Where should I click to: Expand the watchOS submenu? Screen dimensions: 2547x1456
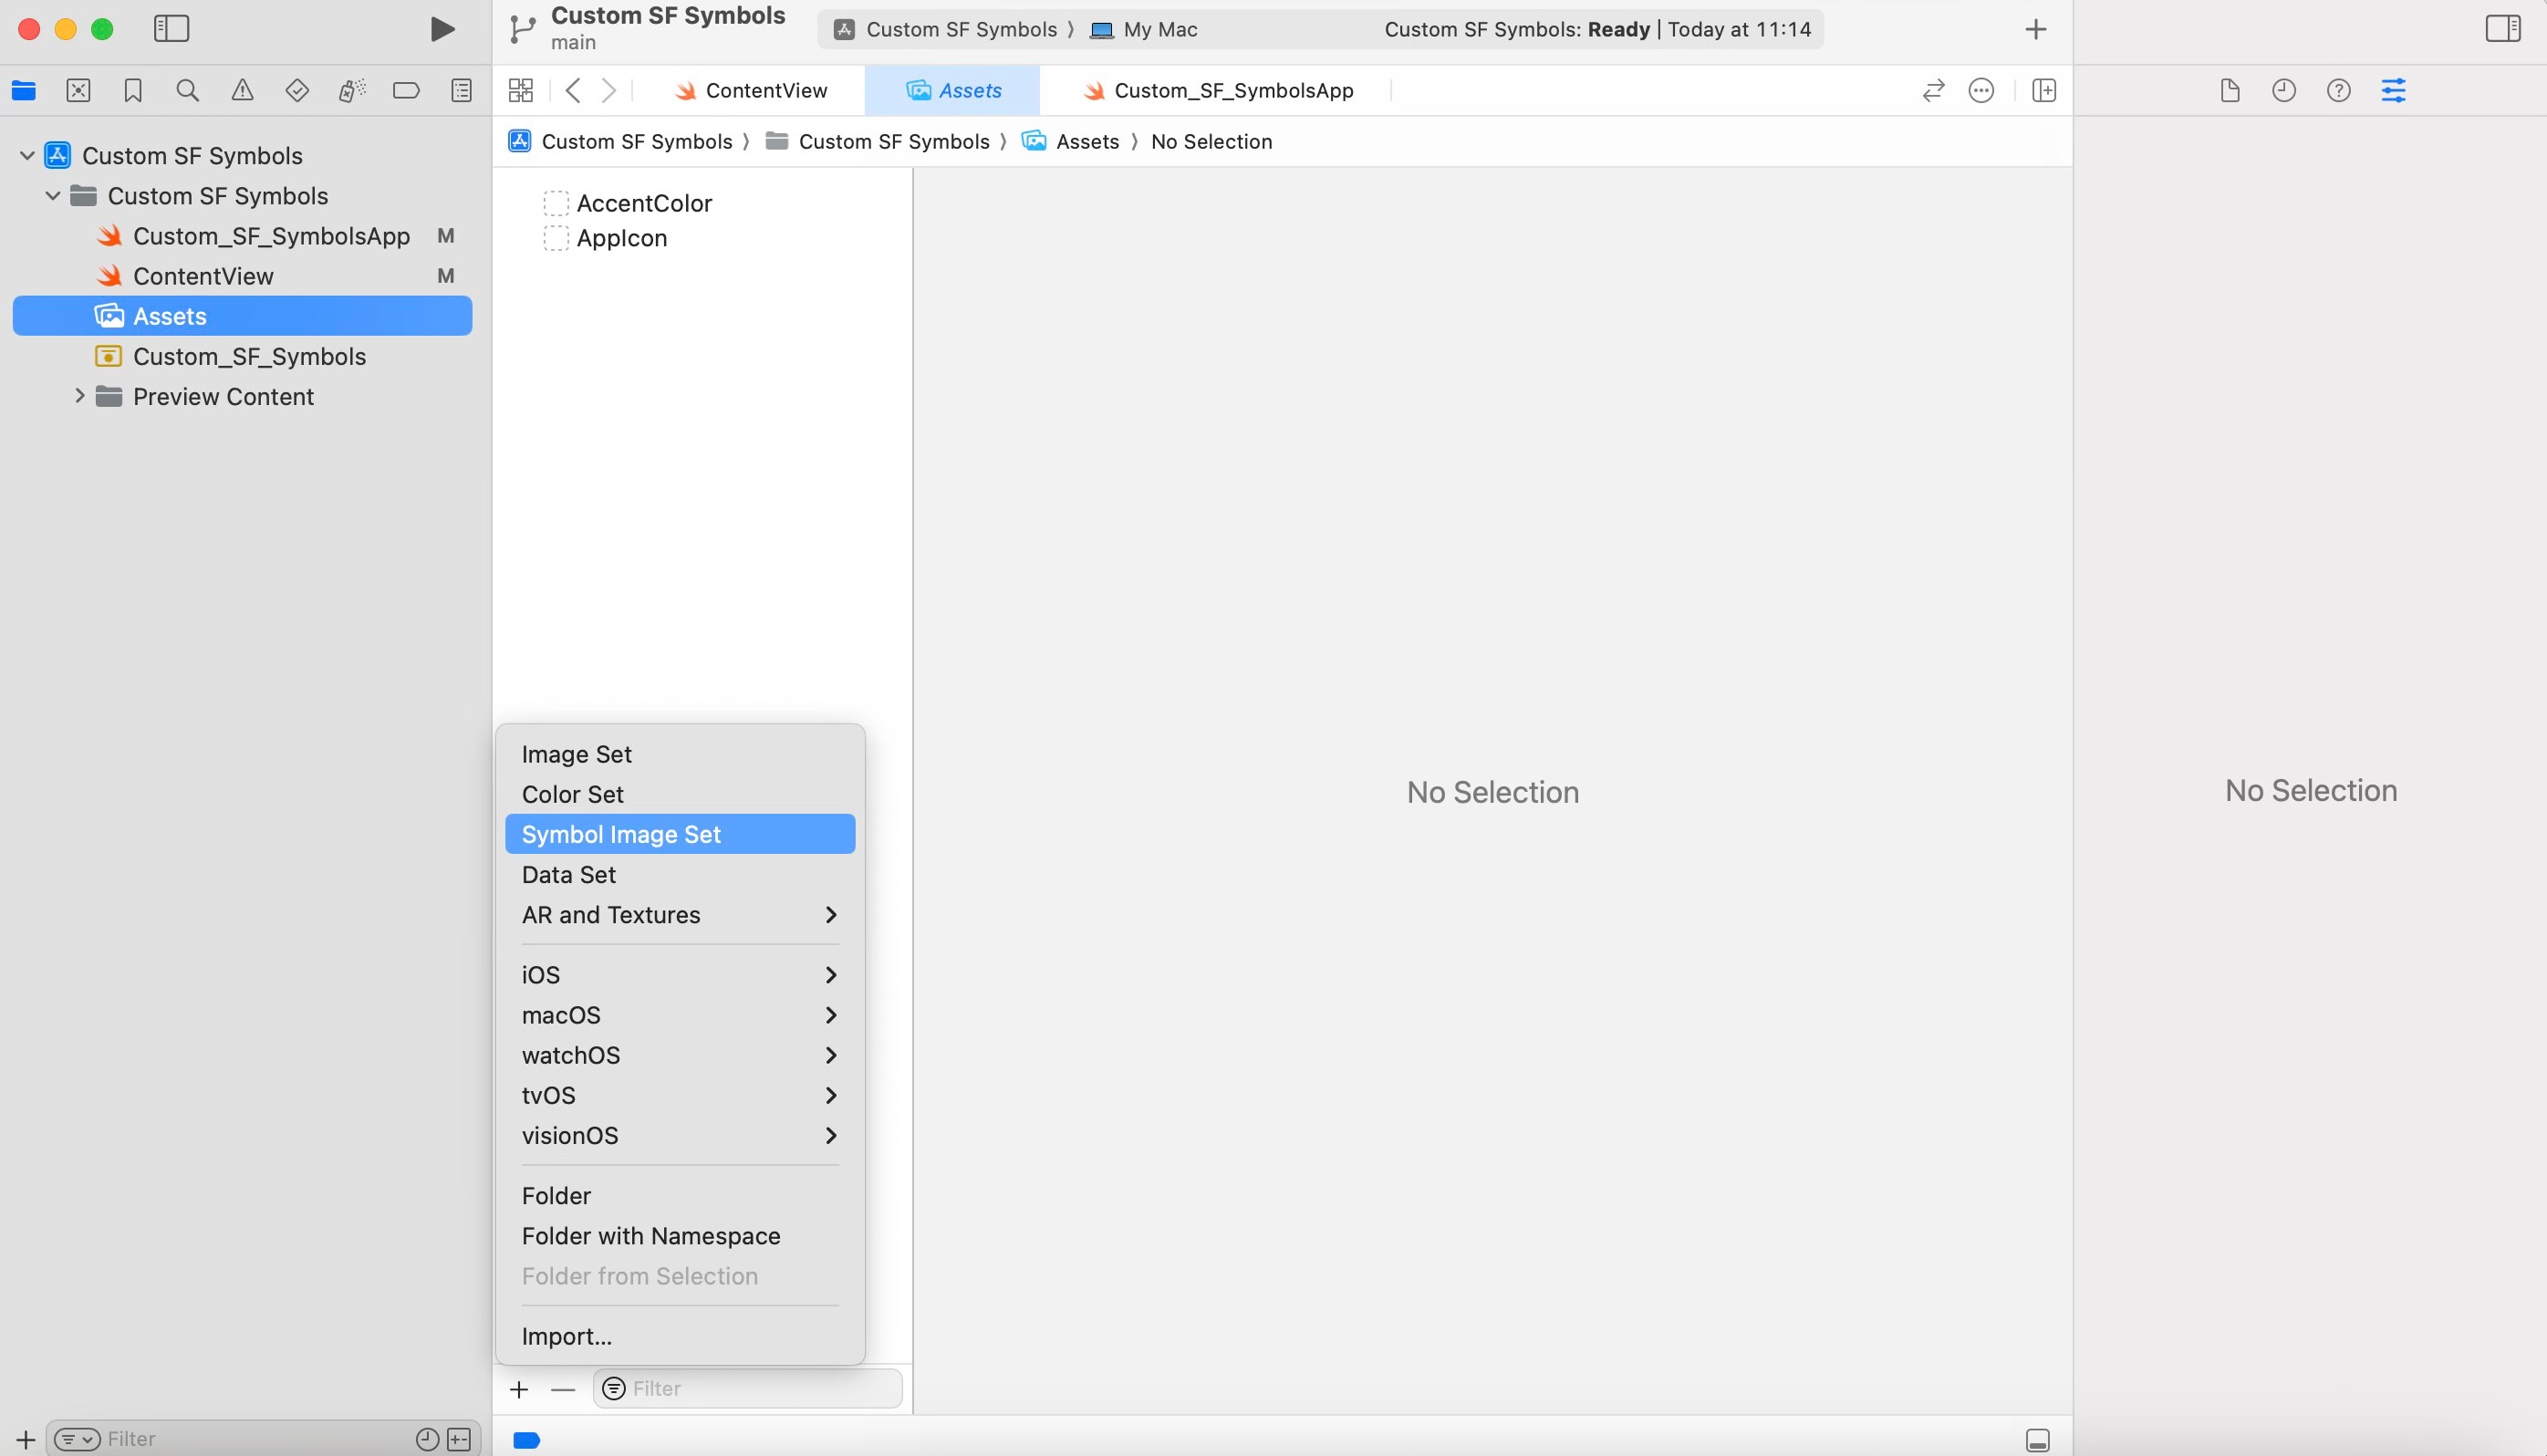click(680, 1055)
